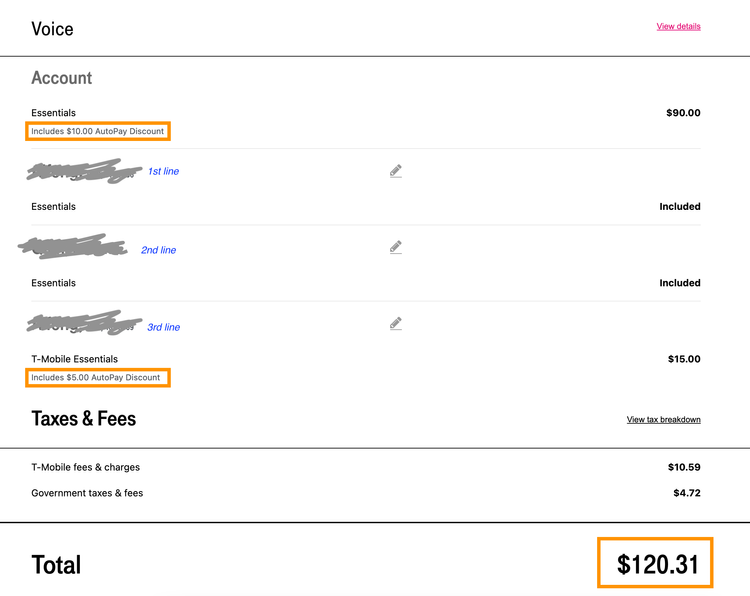Click the pencil edit icon for 3rd line

coord(396,323)
